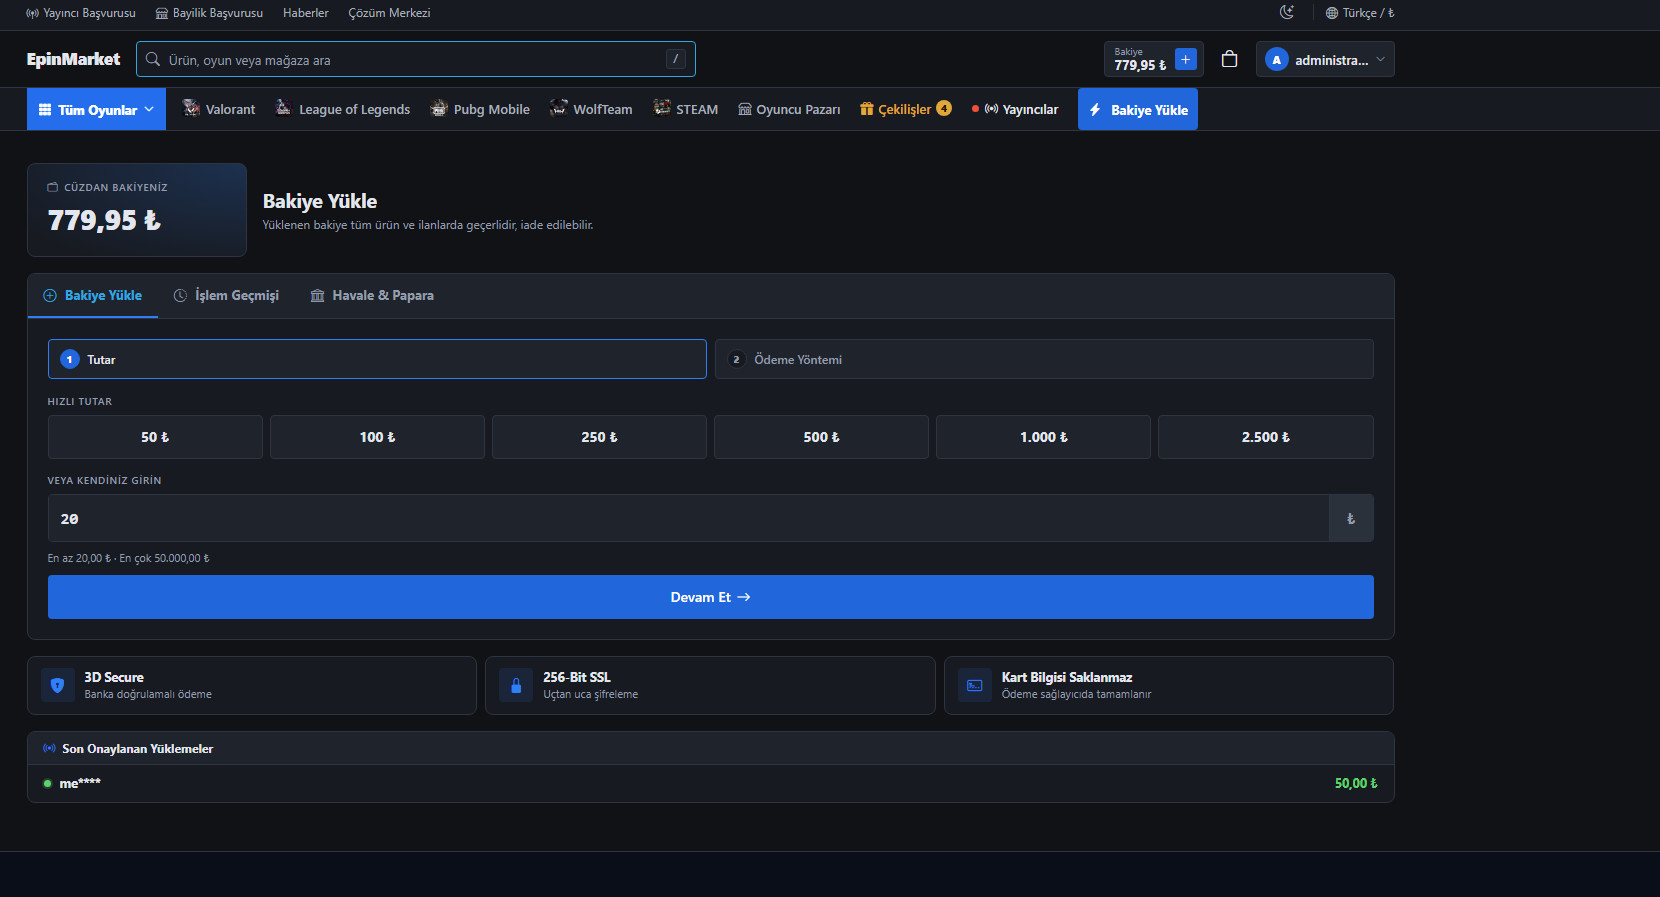Expand Tüm Oyunlar dropdown menu

(x=96, y=109)
